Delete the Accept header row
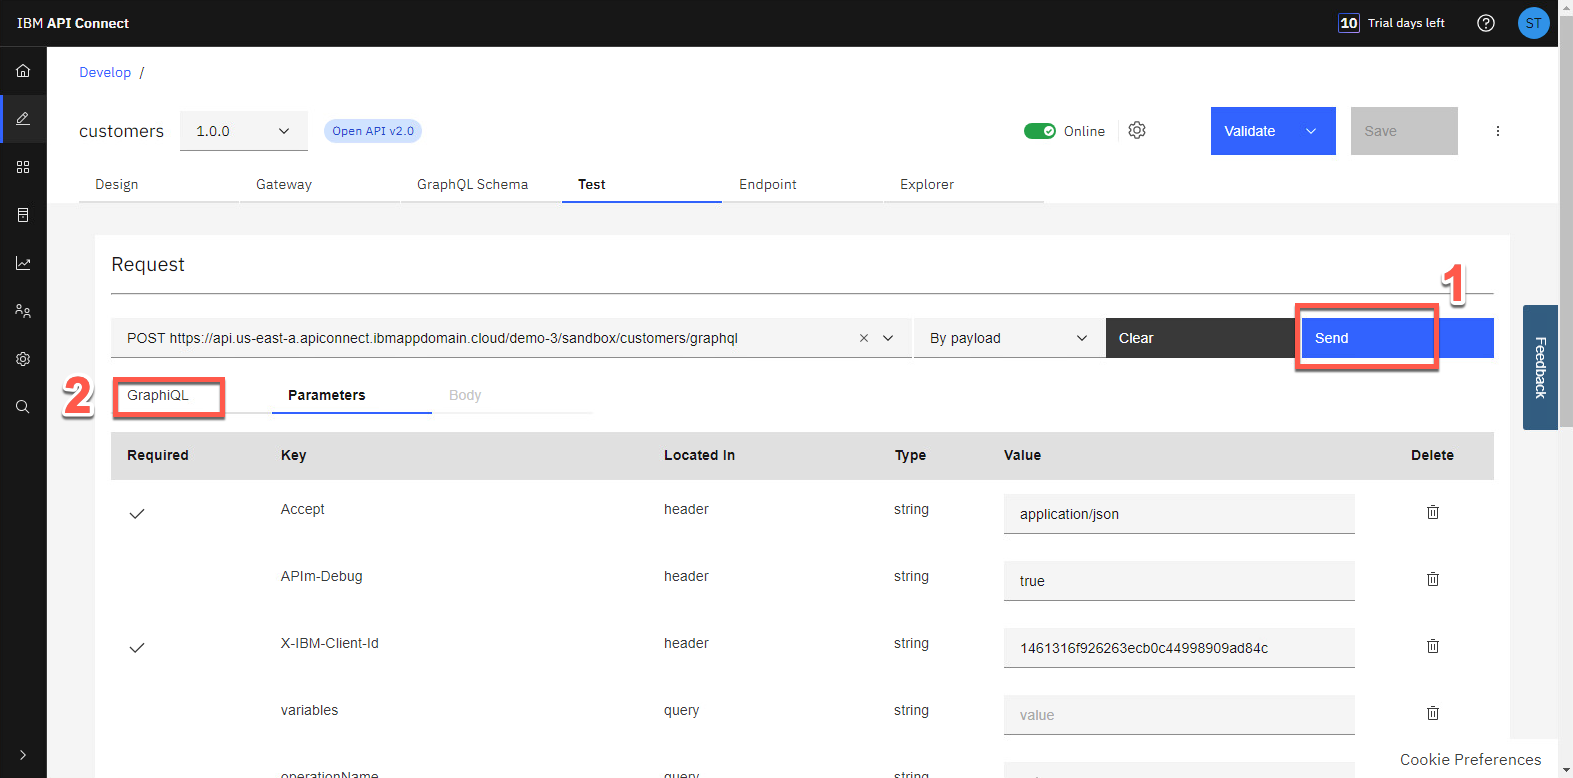The height and width of the screenshot is (778, 1573). point(1432,512)
